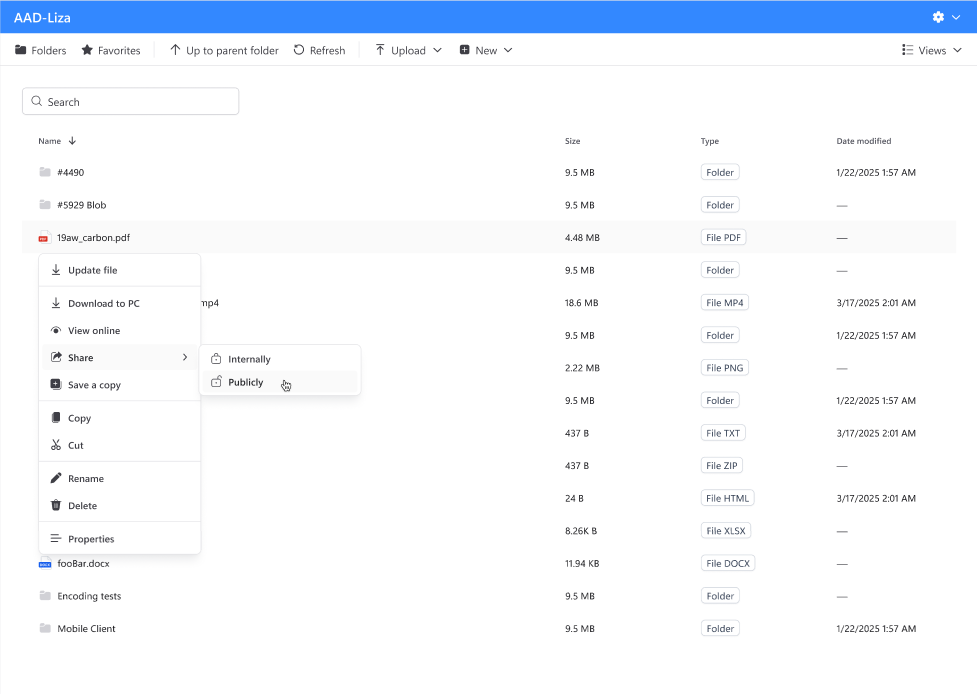The height and width of the screenshot is (694, 977).
Task: Select the Favorites star icon
Action: [x=85, y=50]
